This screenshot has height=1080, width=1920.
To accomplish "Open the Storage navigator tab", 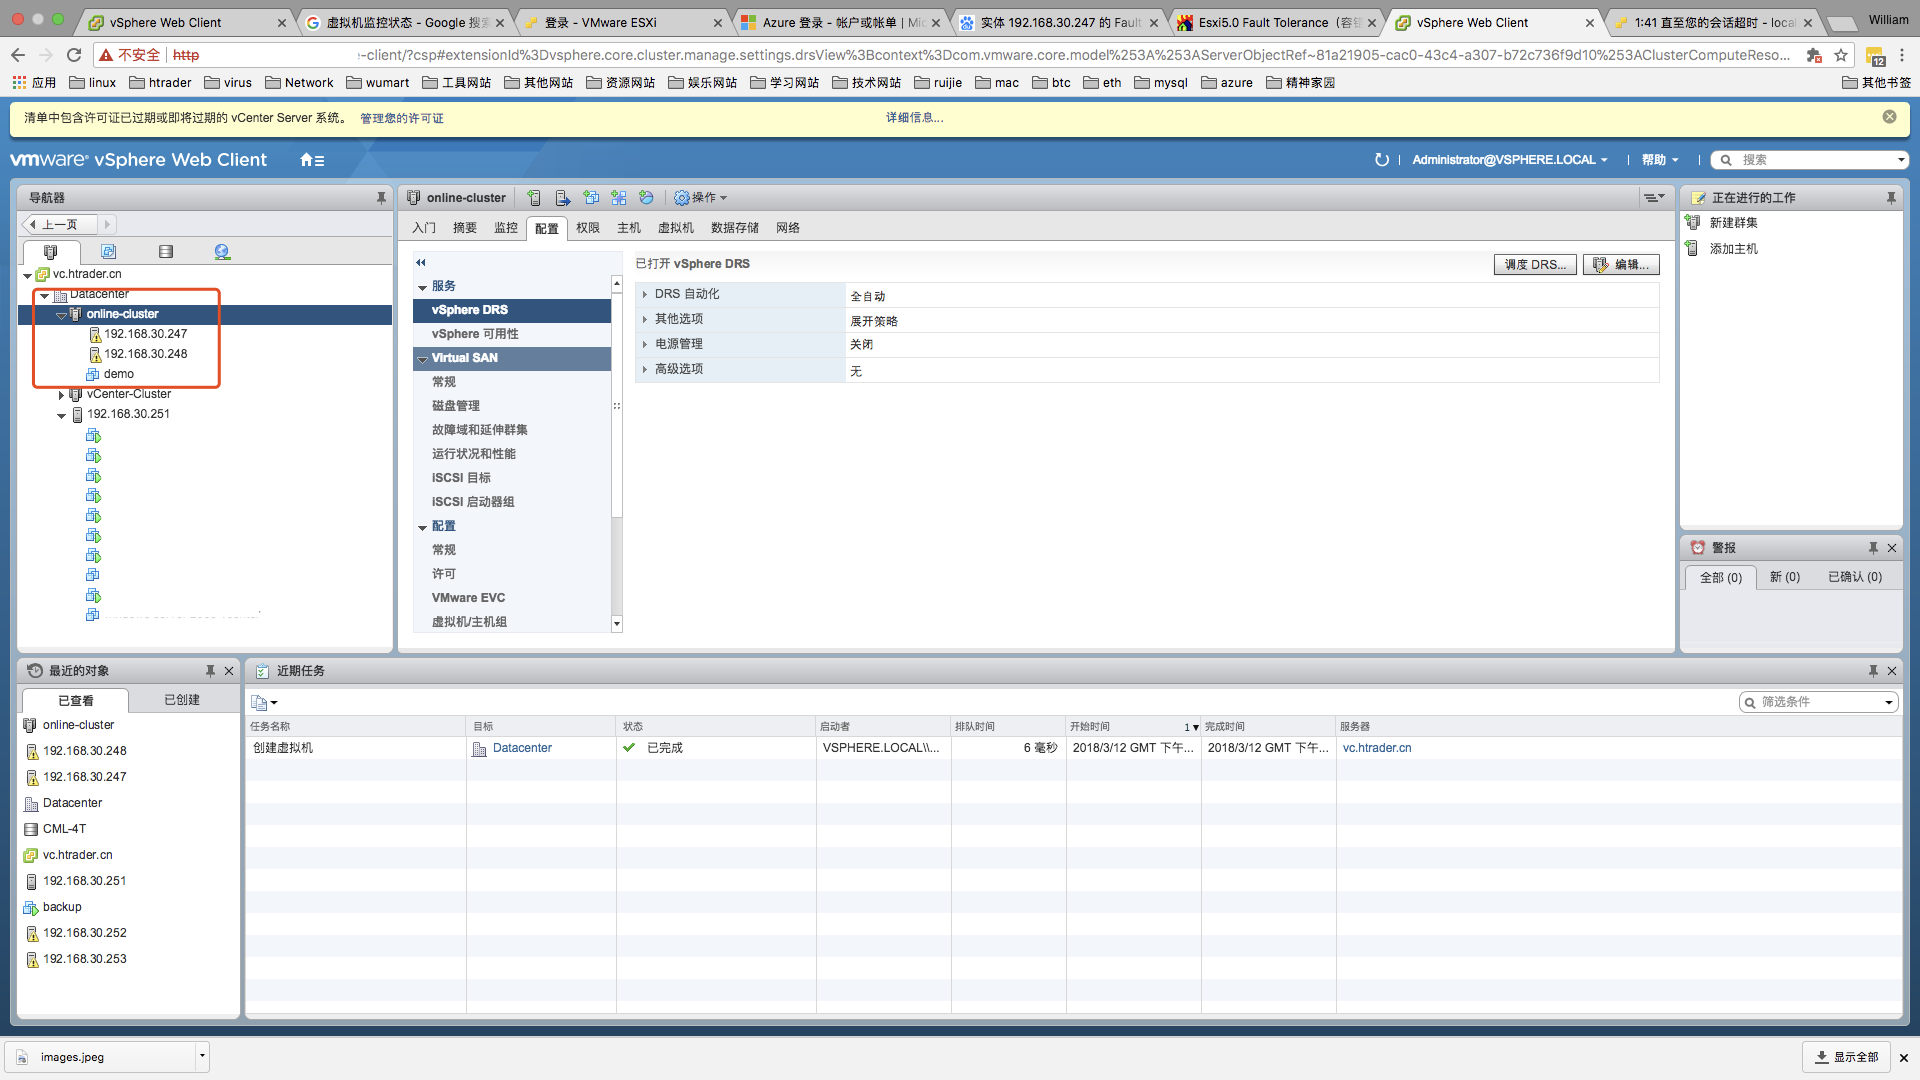I will (x=166, y=252).
